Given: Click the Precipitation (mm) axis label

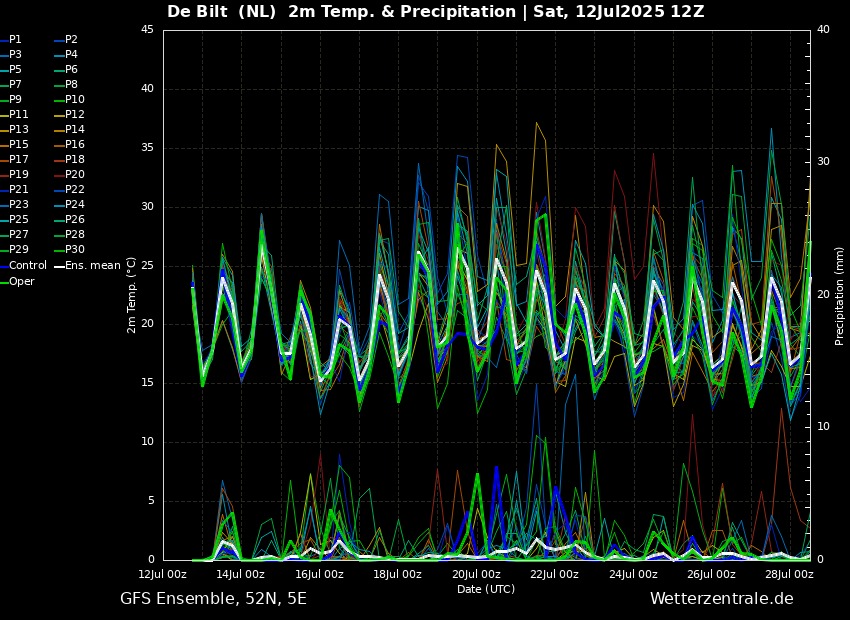Looking at the screenshot, I should 840,295.
